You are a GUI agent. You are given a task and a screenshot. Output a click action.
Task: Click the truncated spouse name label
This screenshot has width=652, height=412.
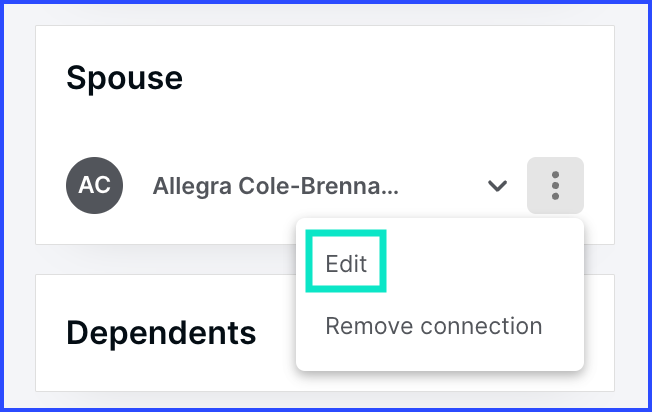coord(276,186)
